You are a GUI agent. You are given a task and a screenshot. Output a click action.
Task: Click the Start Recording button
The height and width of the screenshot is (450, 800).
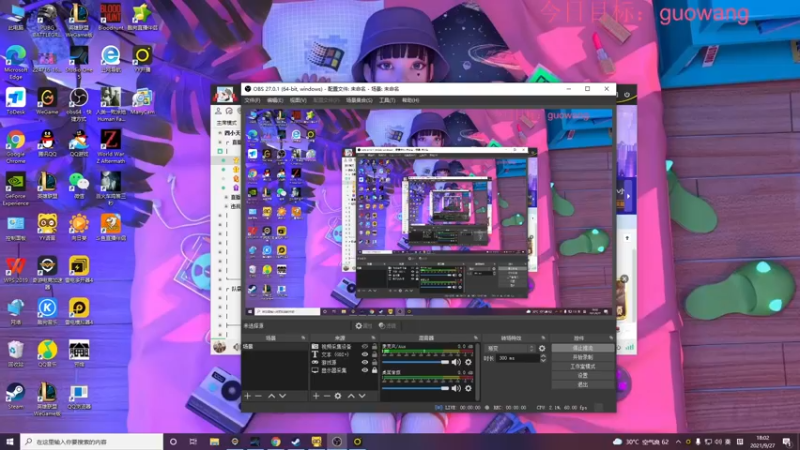pyautogui.click(x=583, y=357)
